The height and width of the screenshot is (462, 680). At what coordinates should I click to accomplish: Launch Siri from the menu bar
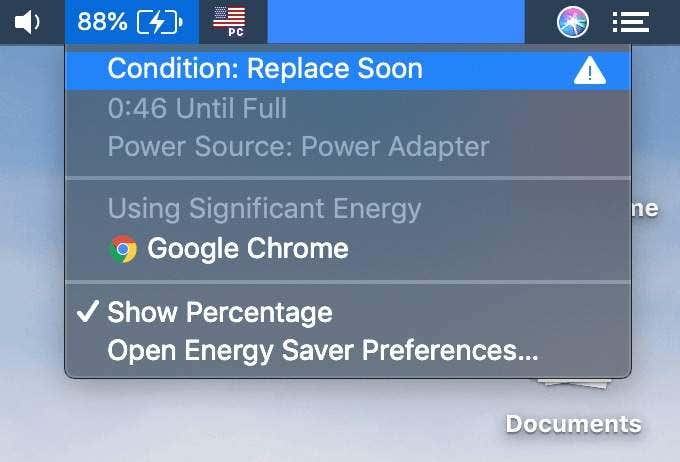point(572,22)
